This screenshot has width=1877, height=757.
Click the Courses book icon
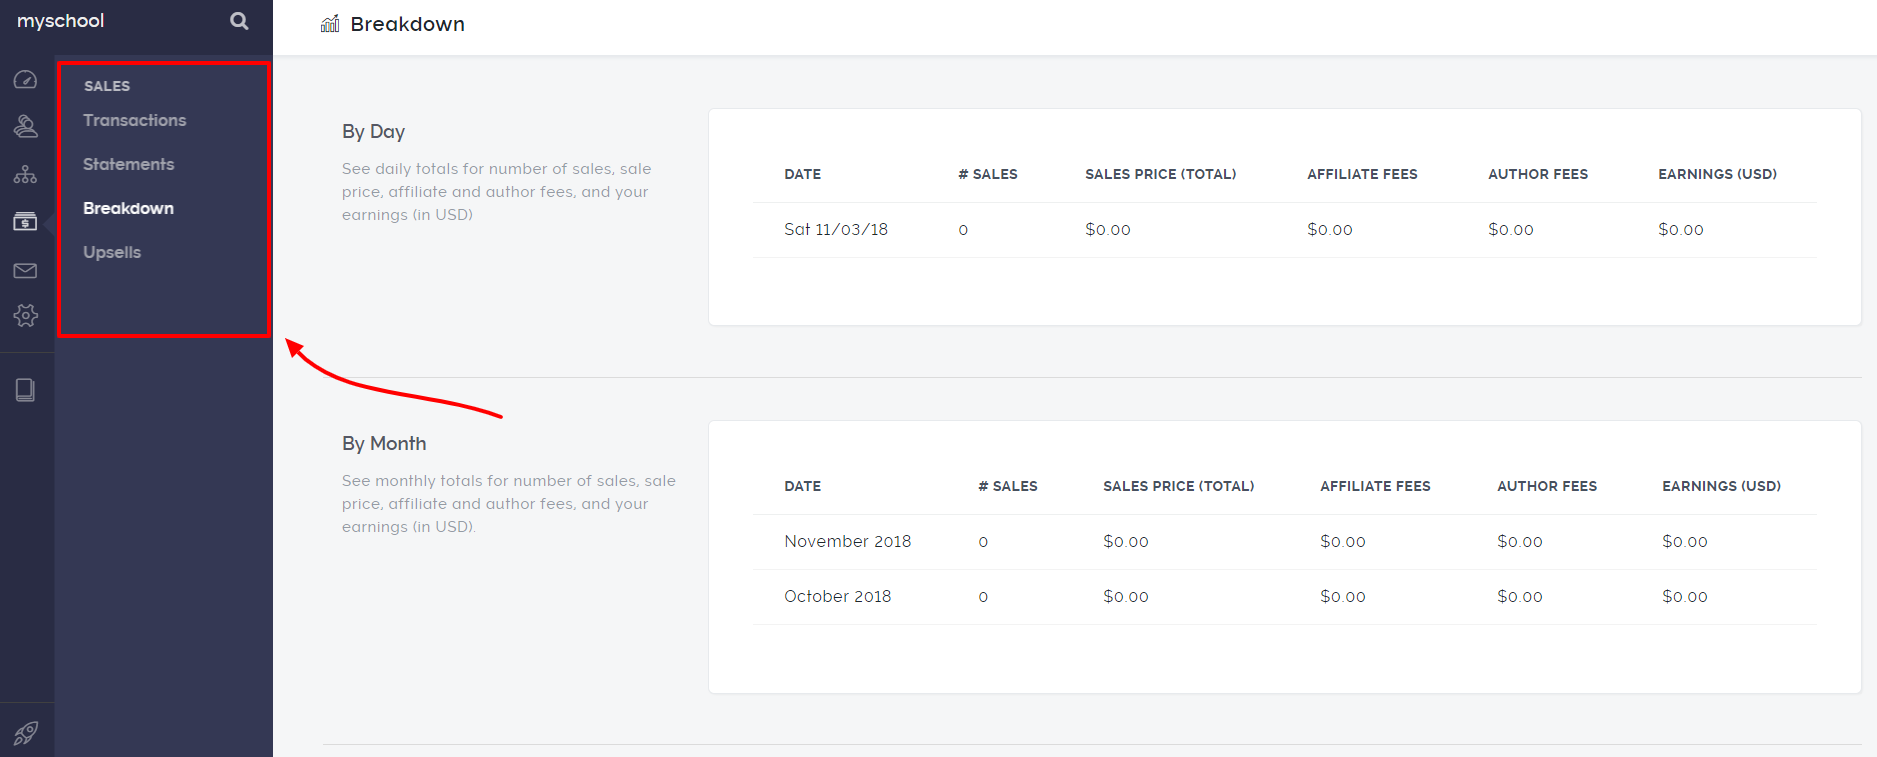(26, 390)
